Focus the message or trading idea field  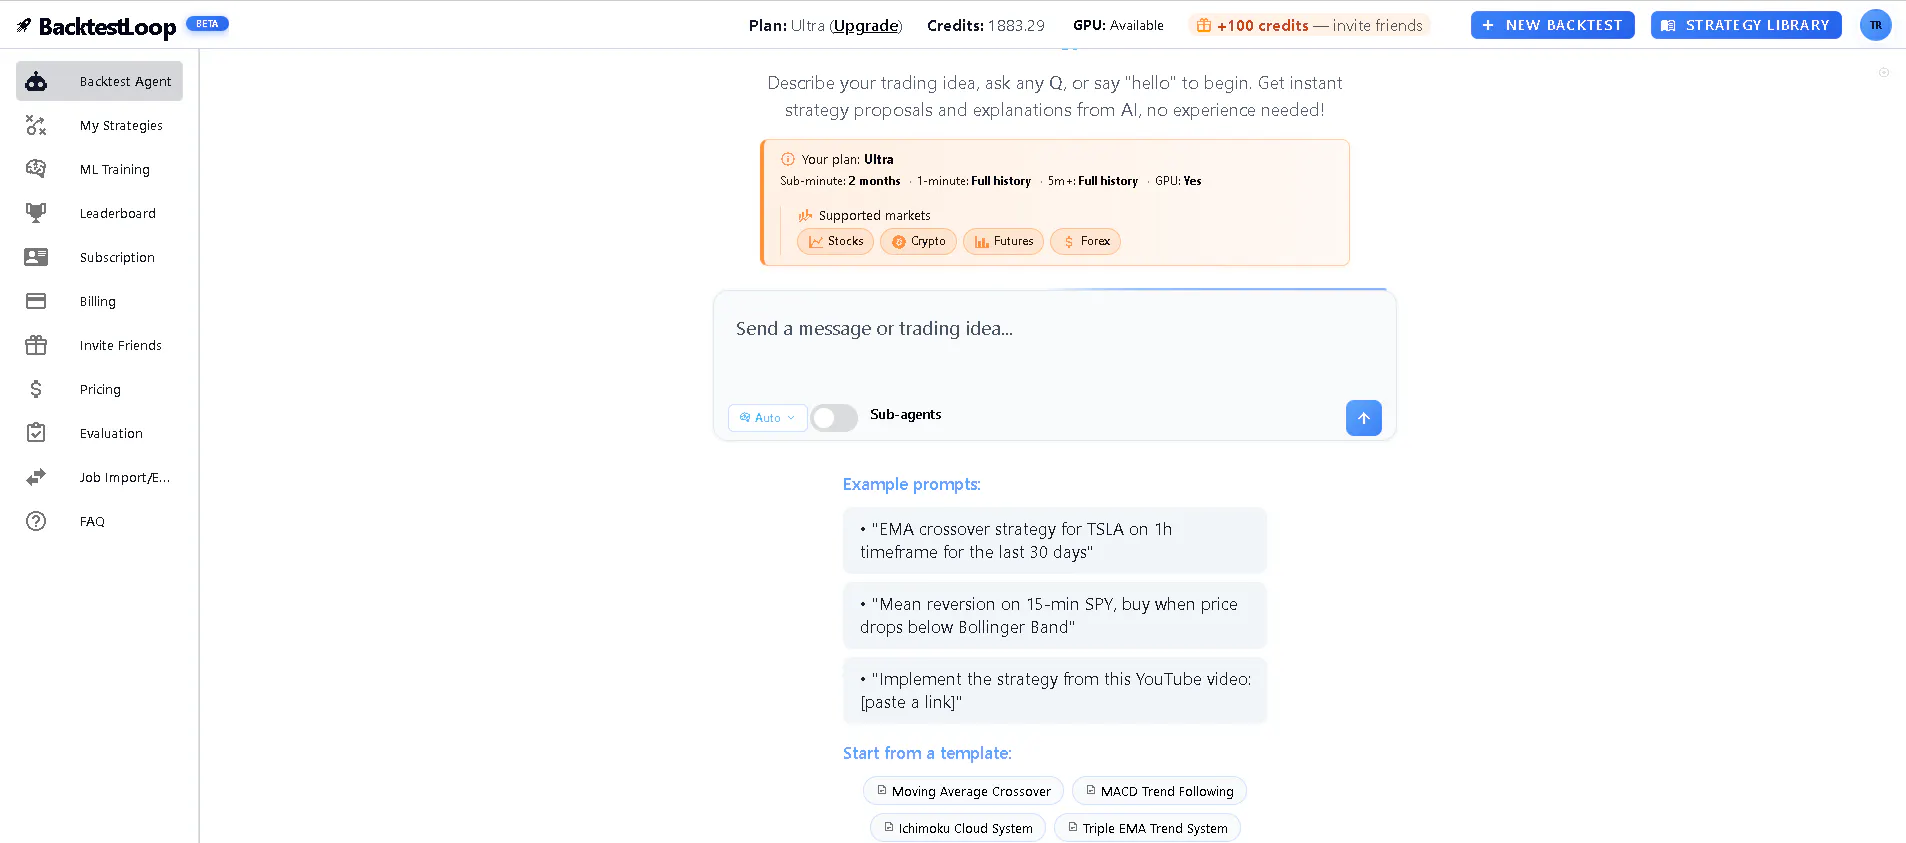click(x=1054, y=345)
